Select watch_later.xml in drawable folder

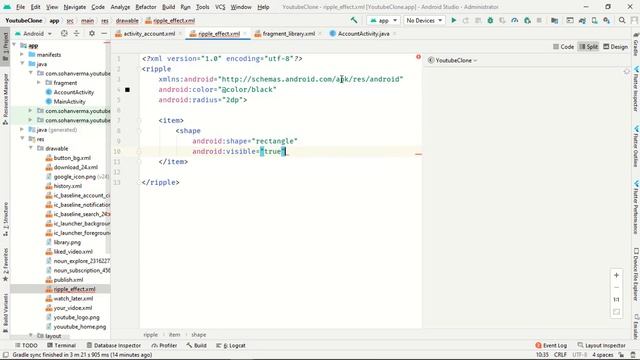73,298
